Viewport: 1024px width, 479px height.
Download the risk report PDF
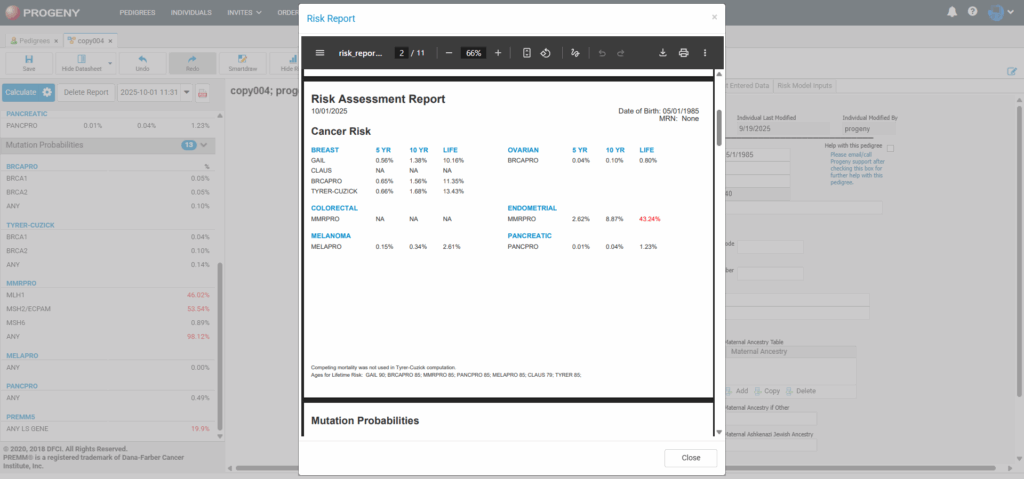click(x=662, y=53)
